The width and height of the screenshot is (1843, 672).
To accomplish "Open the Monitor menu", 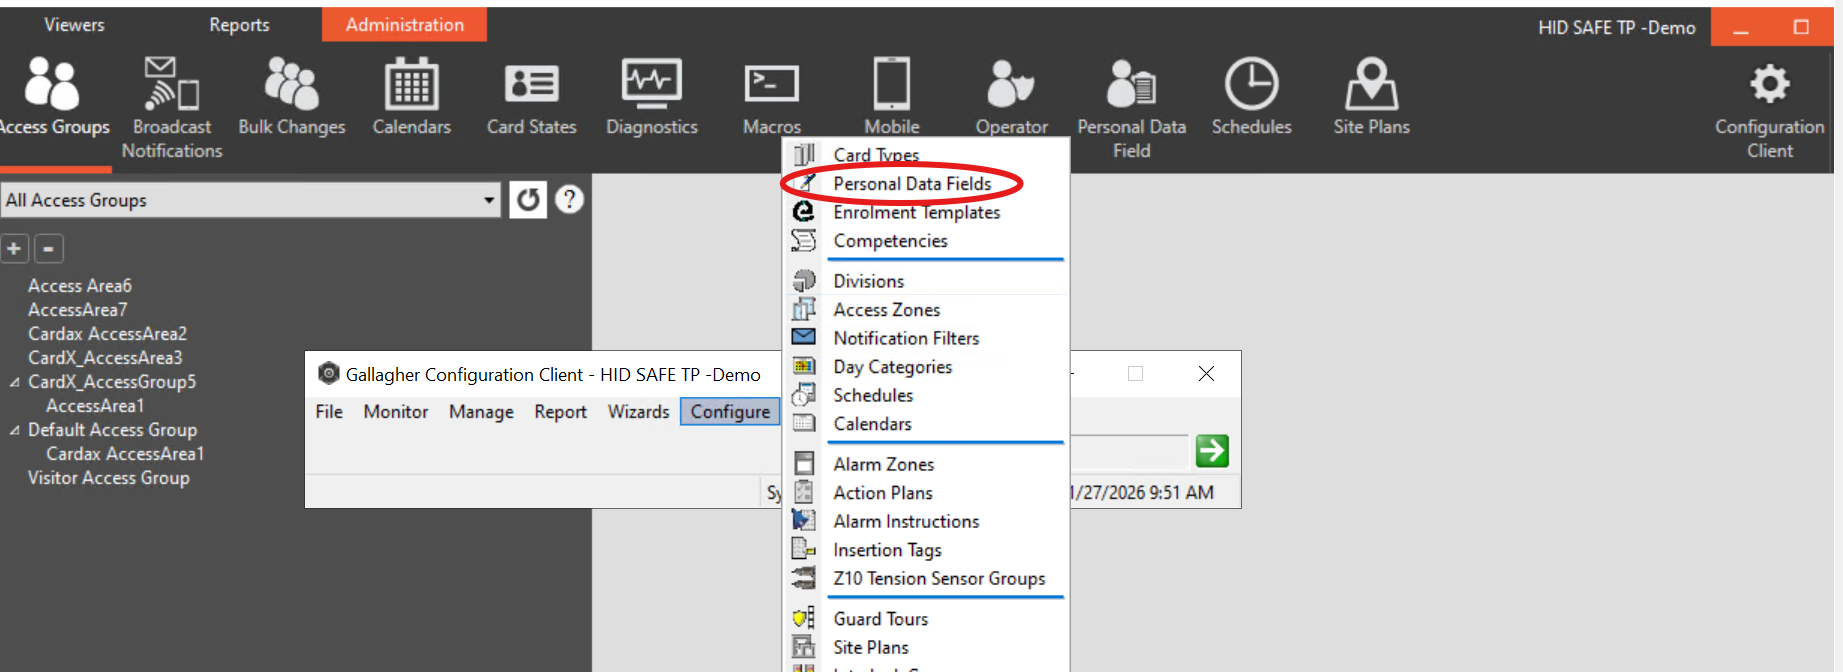I will [396, 412].
